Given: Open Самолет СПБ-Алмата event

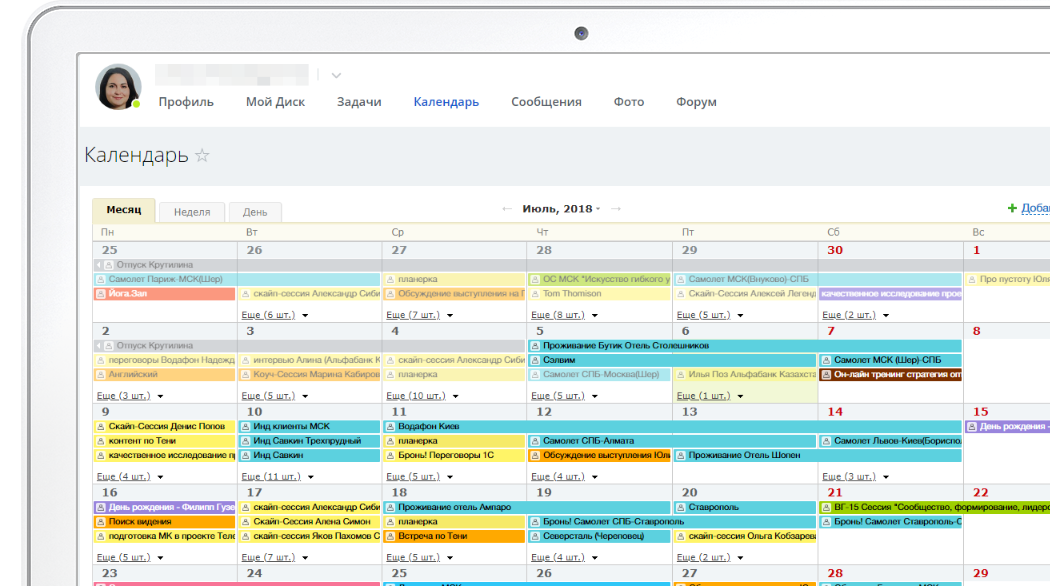Looking at the screenshot, I should click(672, 441).
